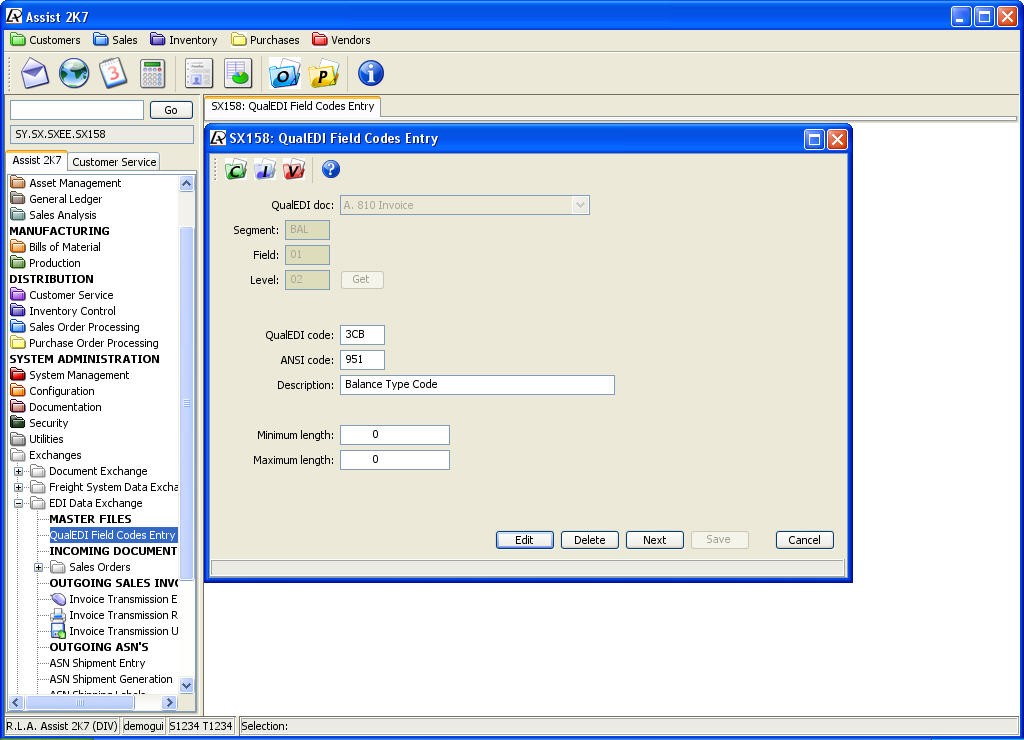Image resolution: width=1024 pixels, height=740 pixels.
Task: Click the tree's vertical scrollbar down arrow
Action: pyautogui.click(x=187, y=685)
